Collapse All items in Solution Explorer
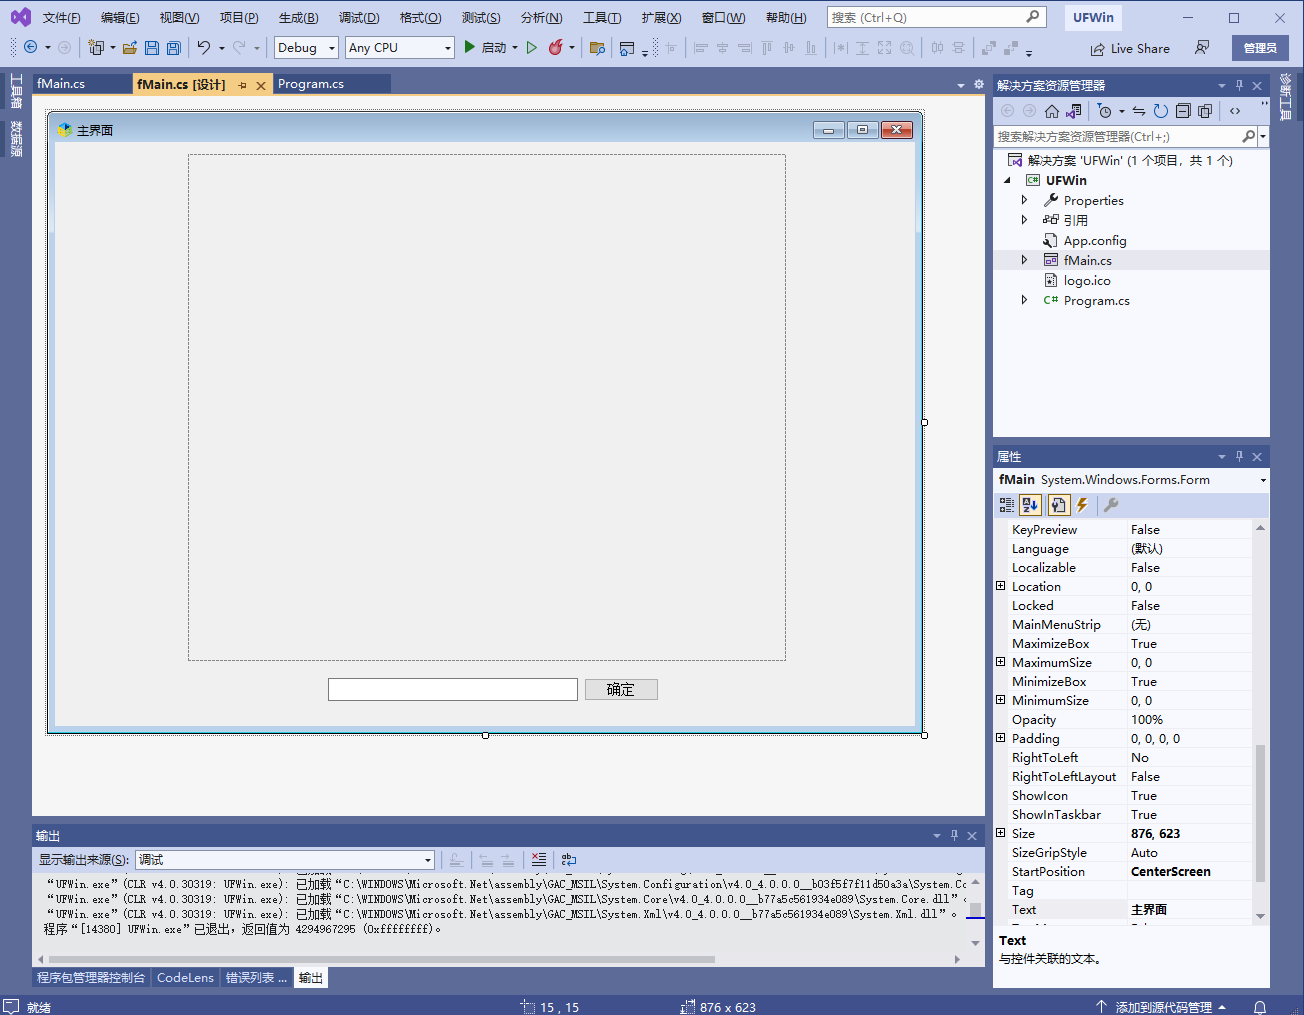 1183,111
